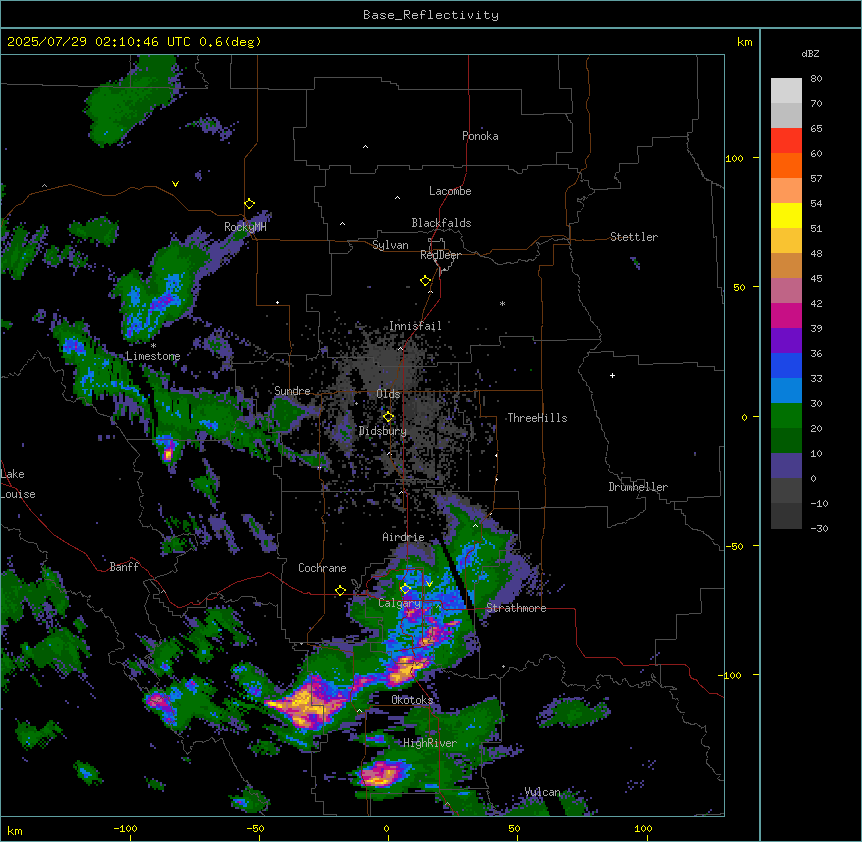
Task: Click the Didsbury label
Action: point(383,431)
